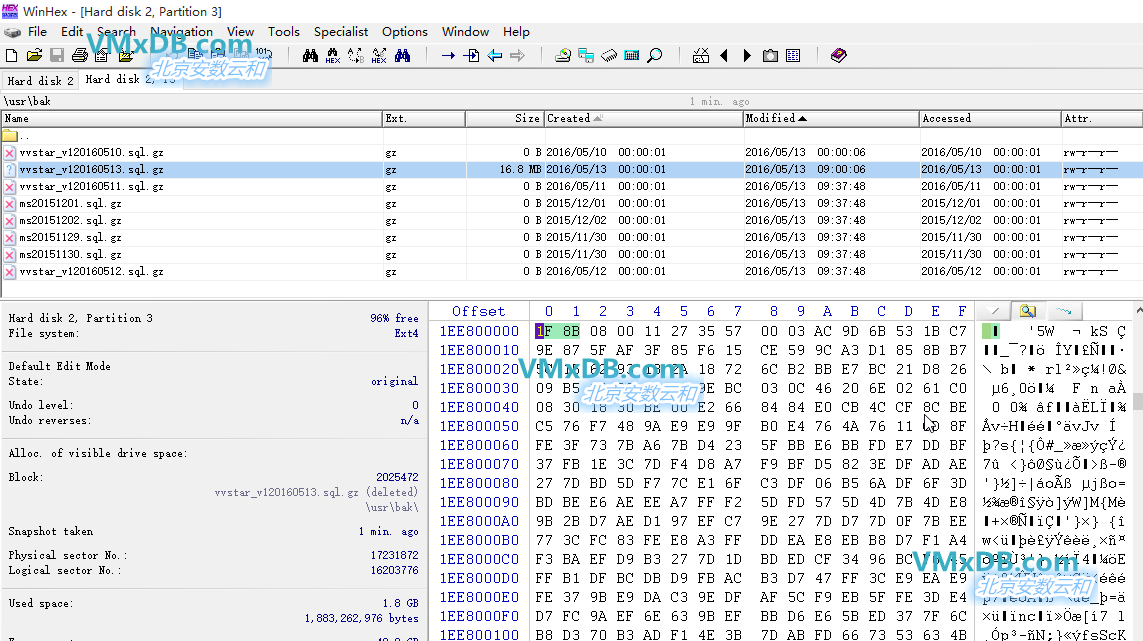1143x641 pixels.
Task: Click the Refine Volume Snapshot icon
Action: [x=701, y=55]
